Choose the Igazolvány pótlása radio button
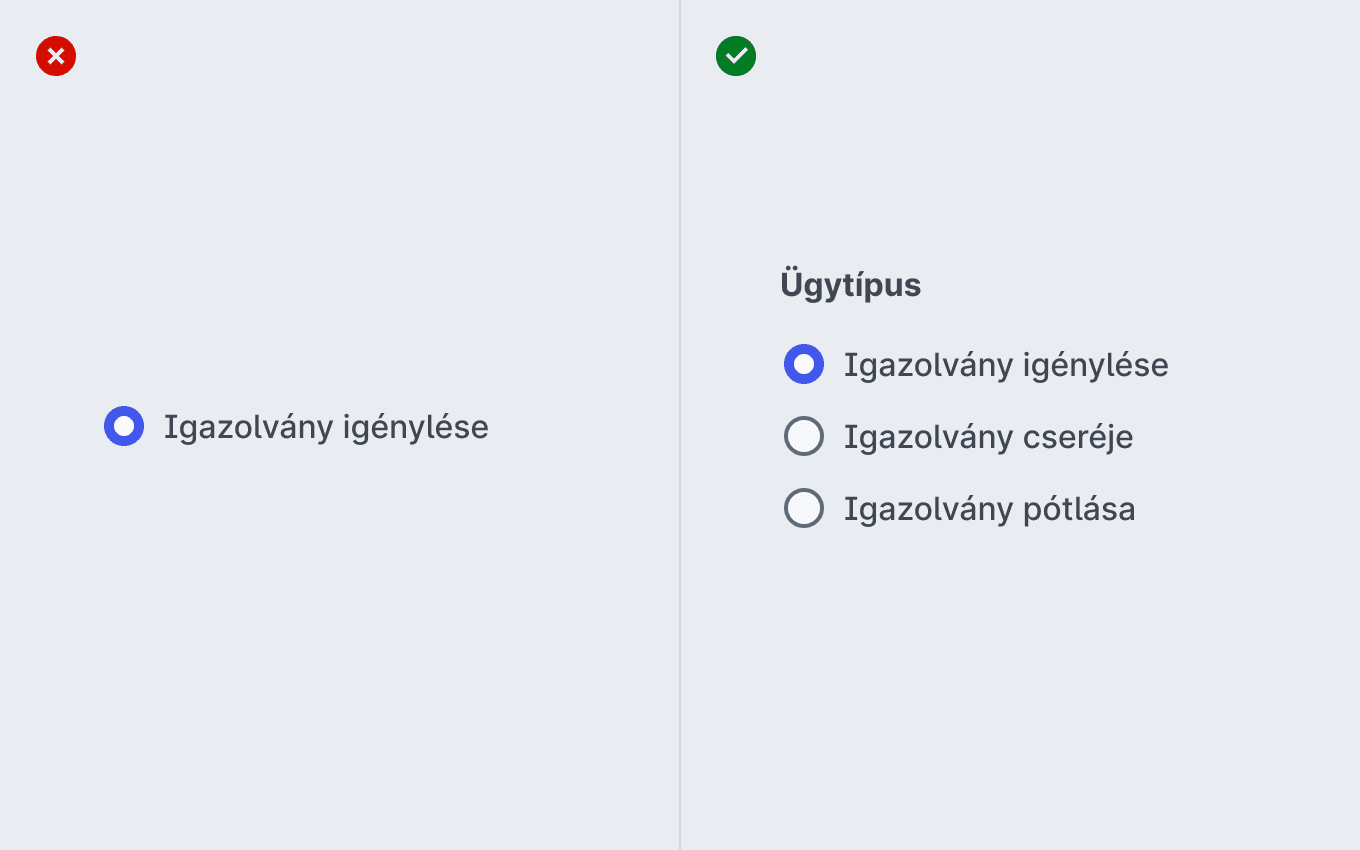The height and width of the screenshot is (850, 1360). click(804, 508)
